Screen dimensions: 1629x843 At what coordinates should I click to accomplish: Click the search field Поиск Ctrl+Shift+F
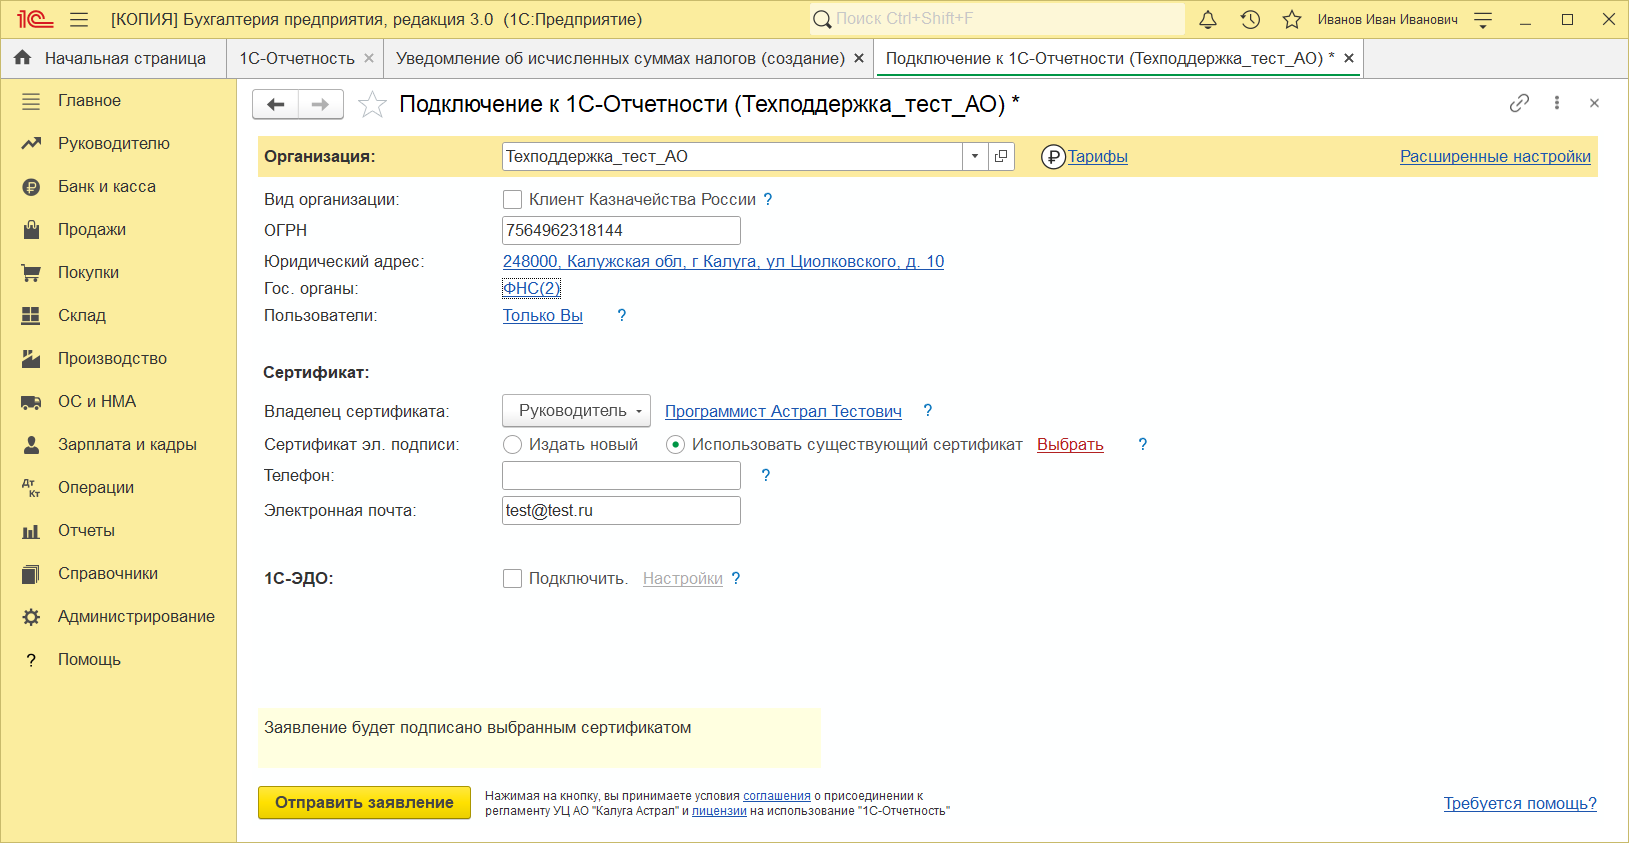pyautogui.click(x=997, y=19)
